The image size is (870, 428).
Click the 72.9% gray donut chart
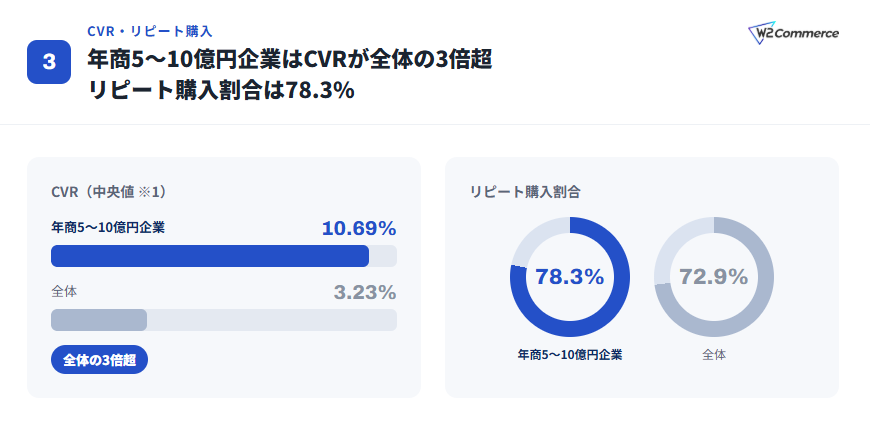[x=714, y=277]
